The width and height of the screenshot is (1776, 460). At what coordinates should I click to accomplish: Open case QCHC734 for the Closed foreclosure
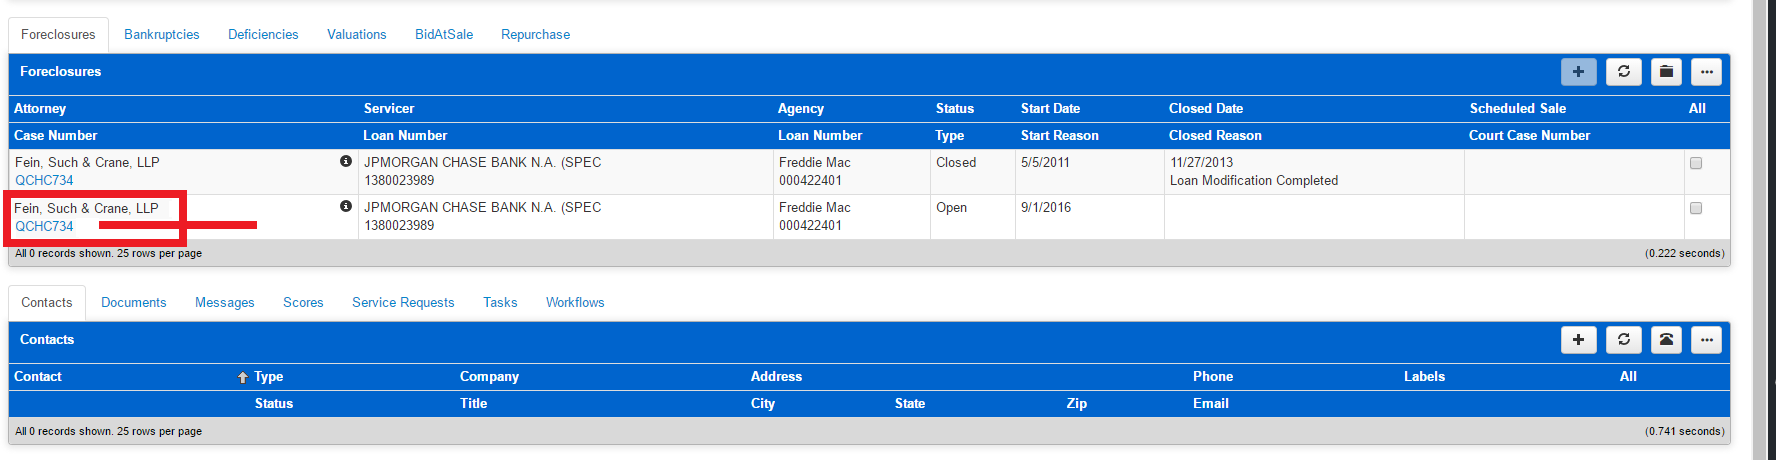pyautogui.click(x=44, y=180)
